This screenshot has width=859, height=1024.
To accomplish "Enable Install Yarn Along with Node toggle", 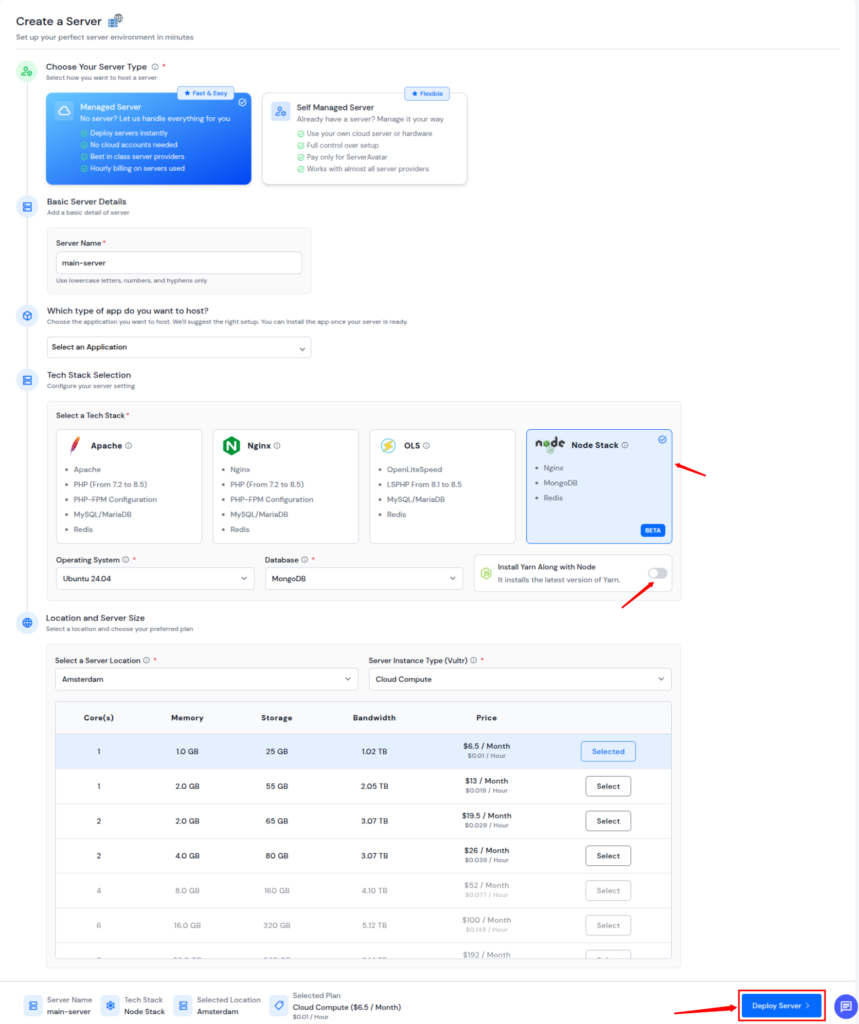I will pyautogui.click(x=657, y=573).
